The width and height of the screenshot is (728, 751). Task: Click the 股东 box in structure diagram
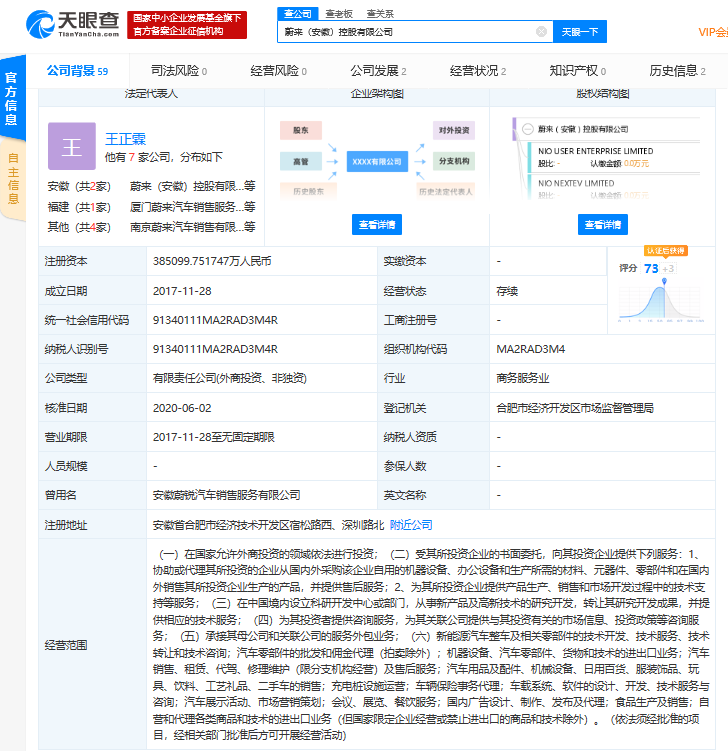click(301, 130)
